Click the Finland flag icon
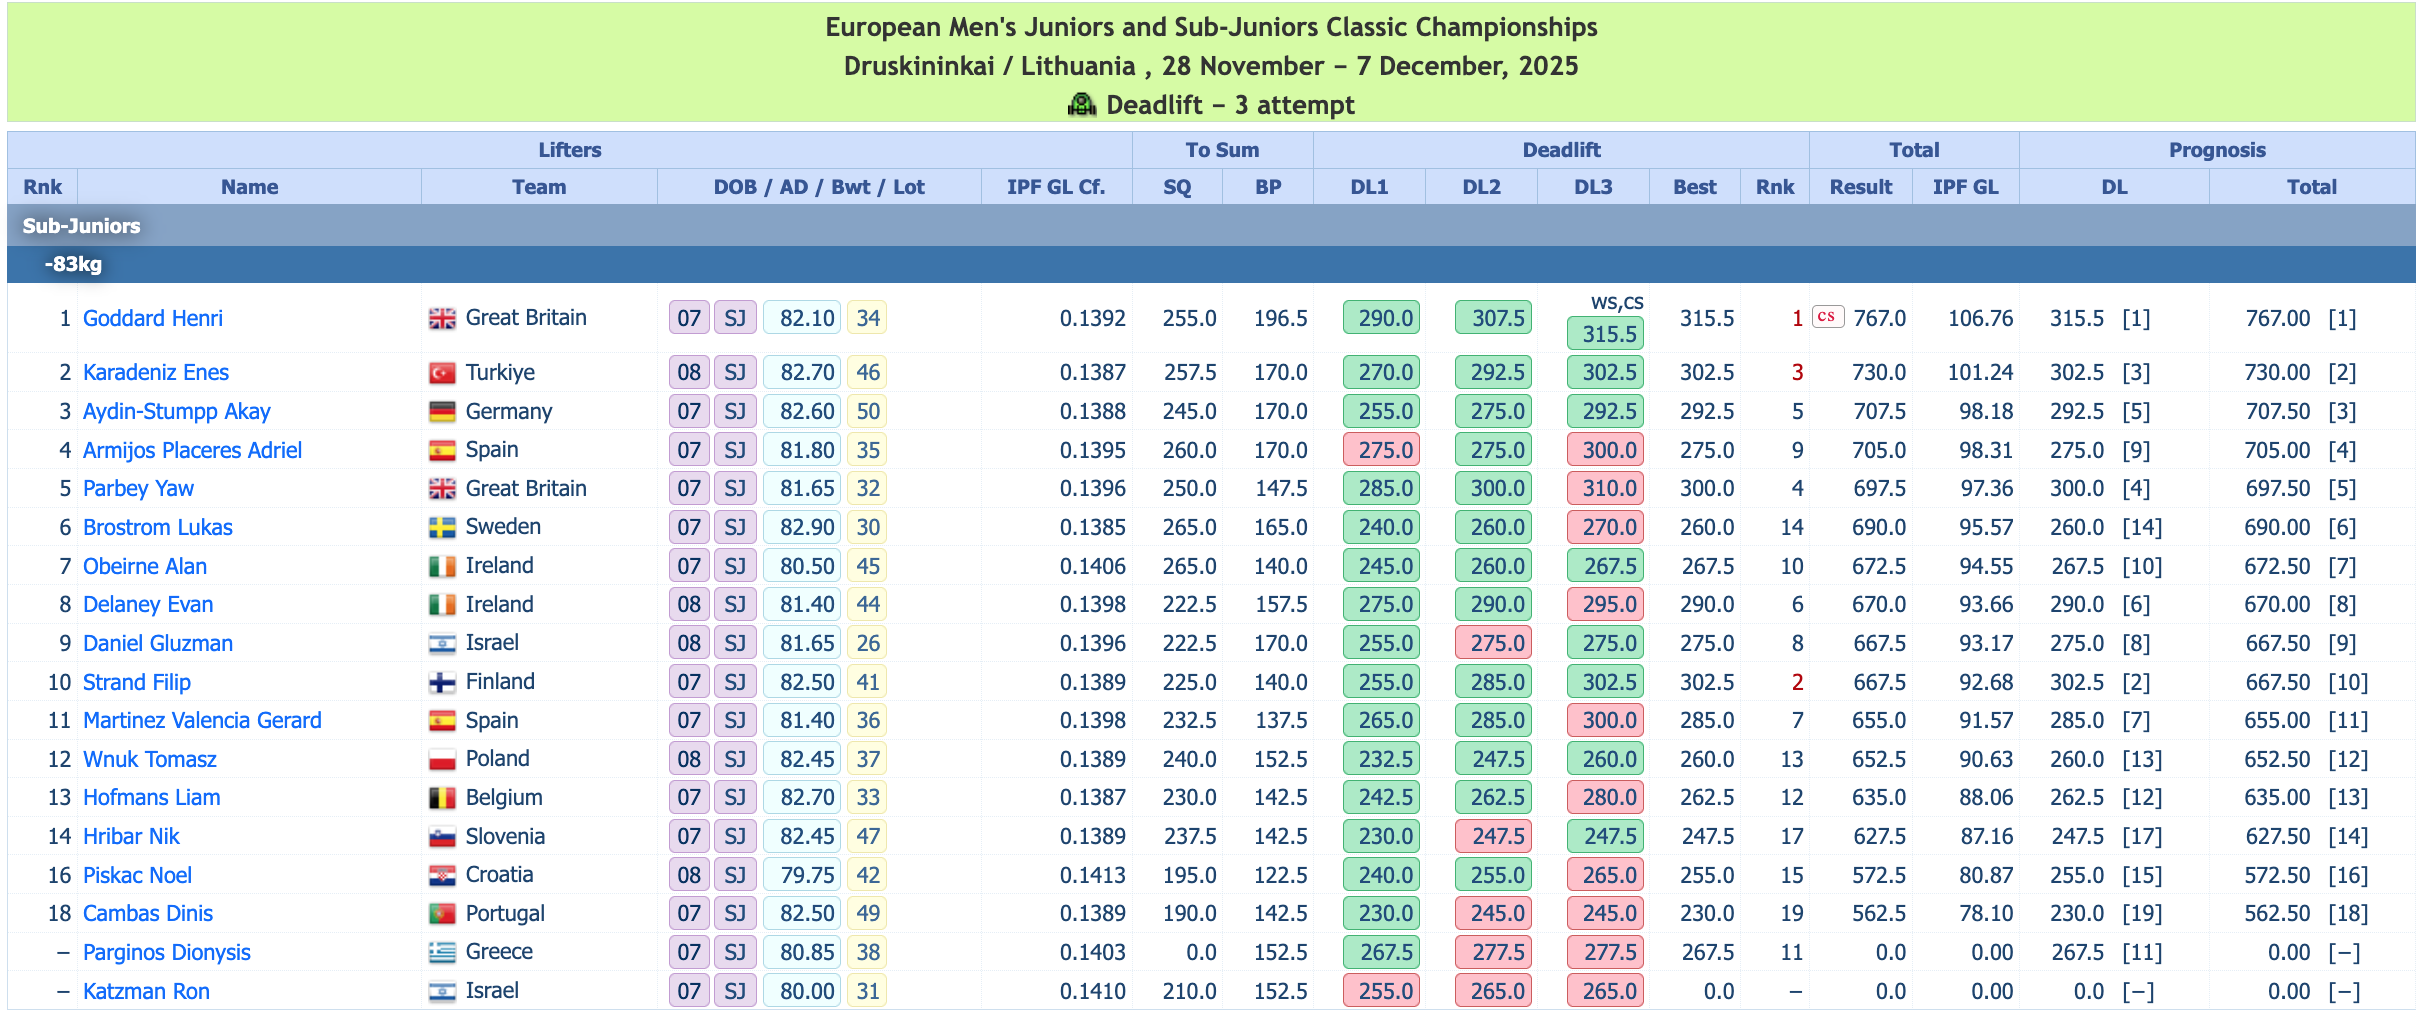The width and height of the screenshot is (2426, 1032). pyautogui.click(x=442, y=683)
